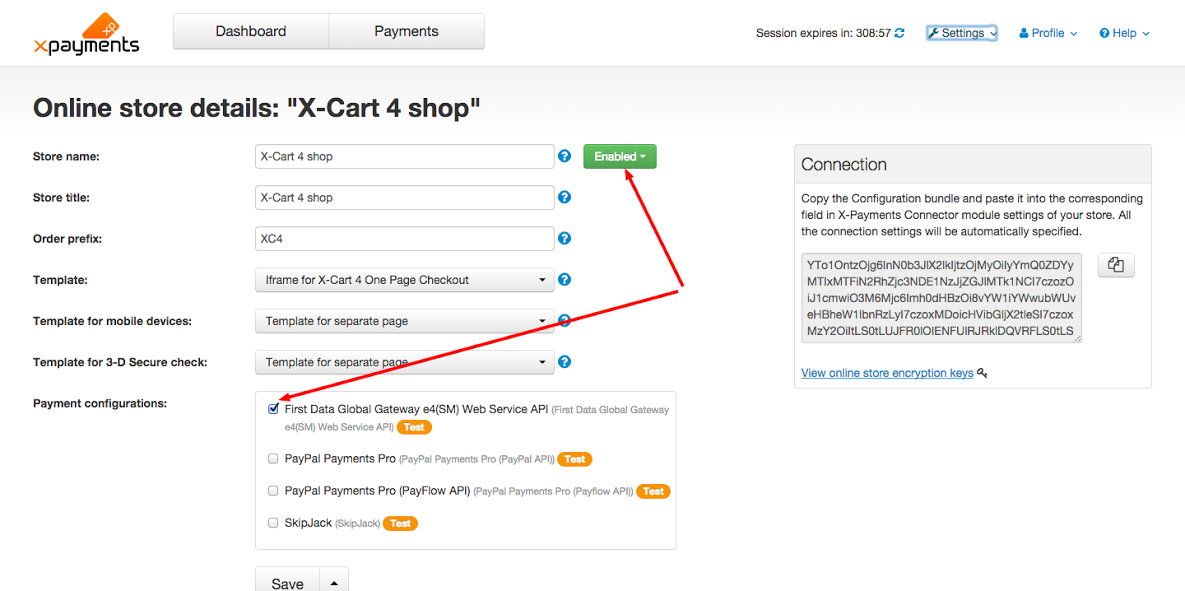The image size is (1185, 591).
Task: Open help for 3-D Secure template
Action: coord(564,361)
